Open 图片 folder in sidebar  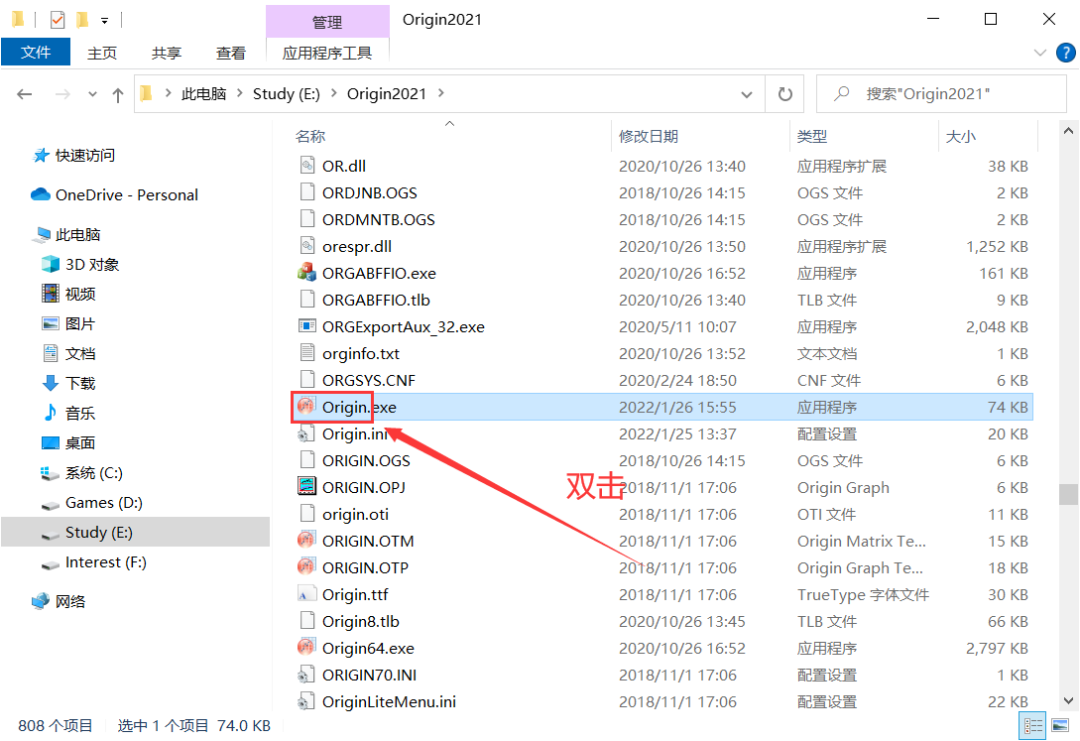pos(69,324)
